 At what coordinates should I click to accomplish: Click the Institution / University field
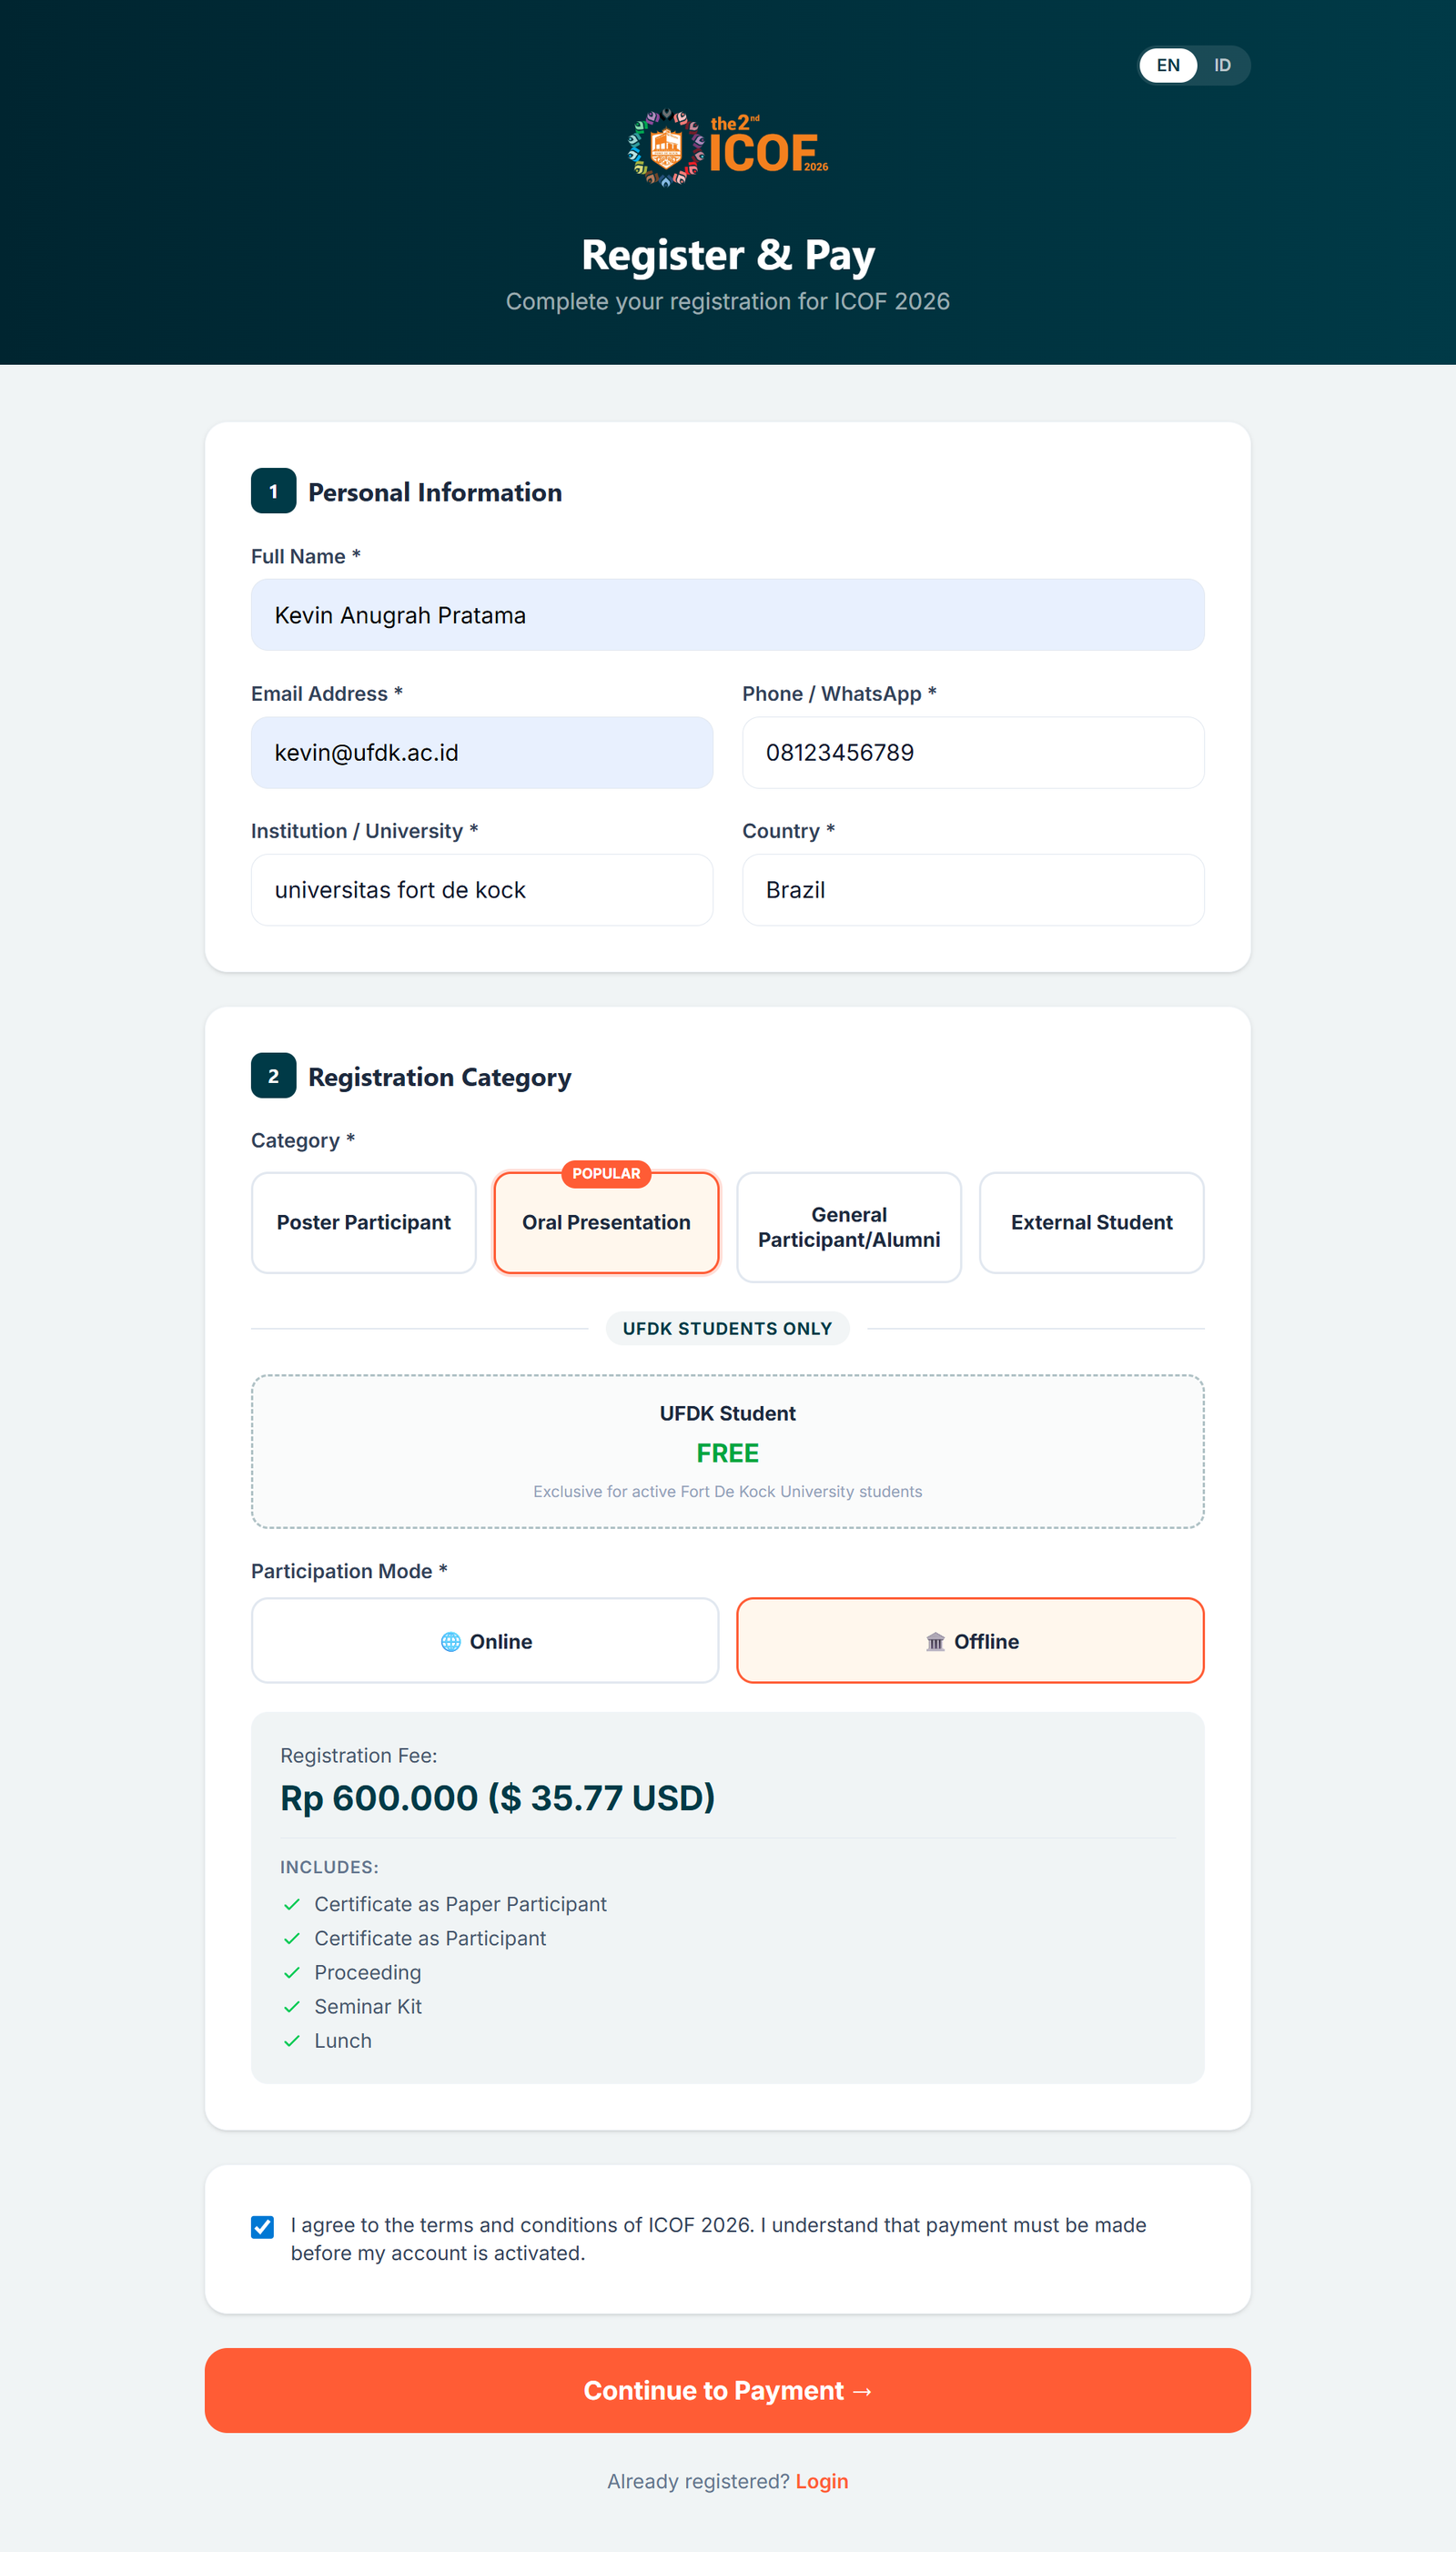[482, 890]
